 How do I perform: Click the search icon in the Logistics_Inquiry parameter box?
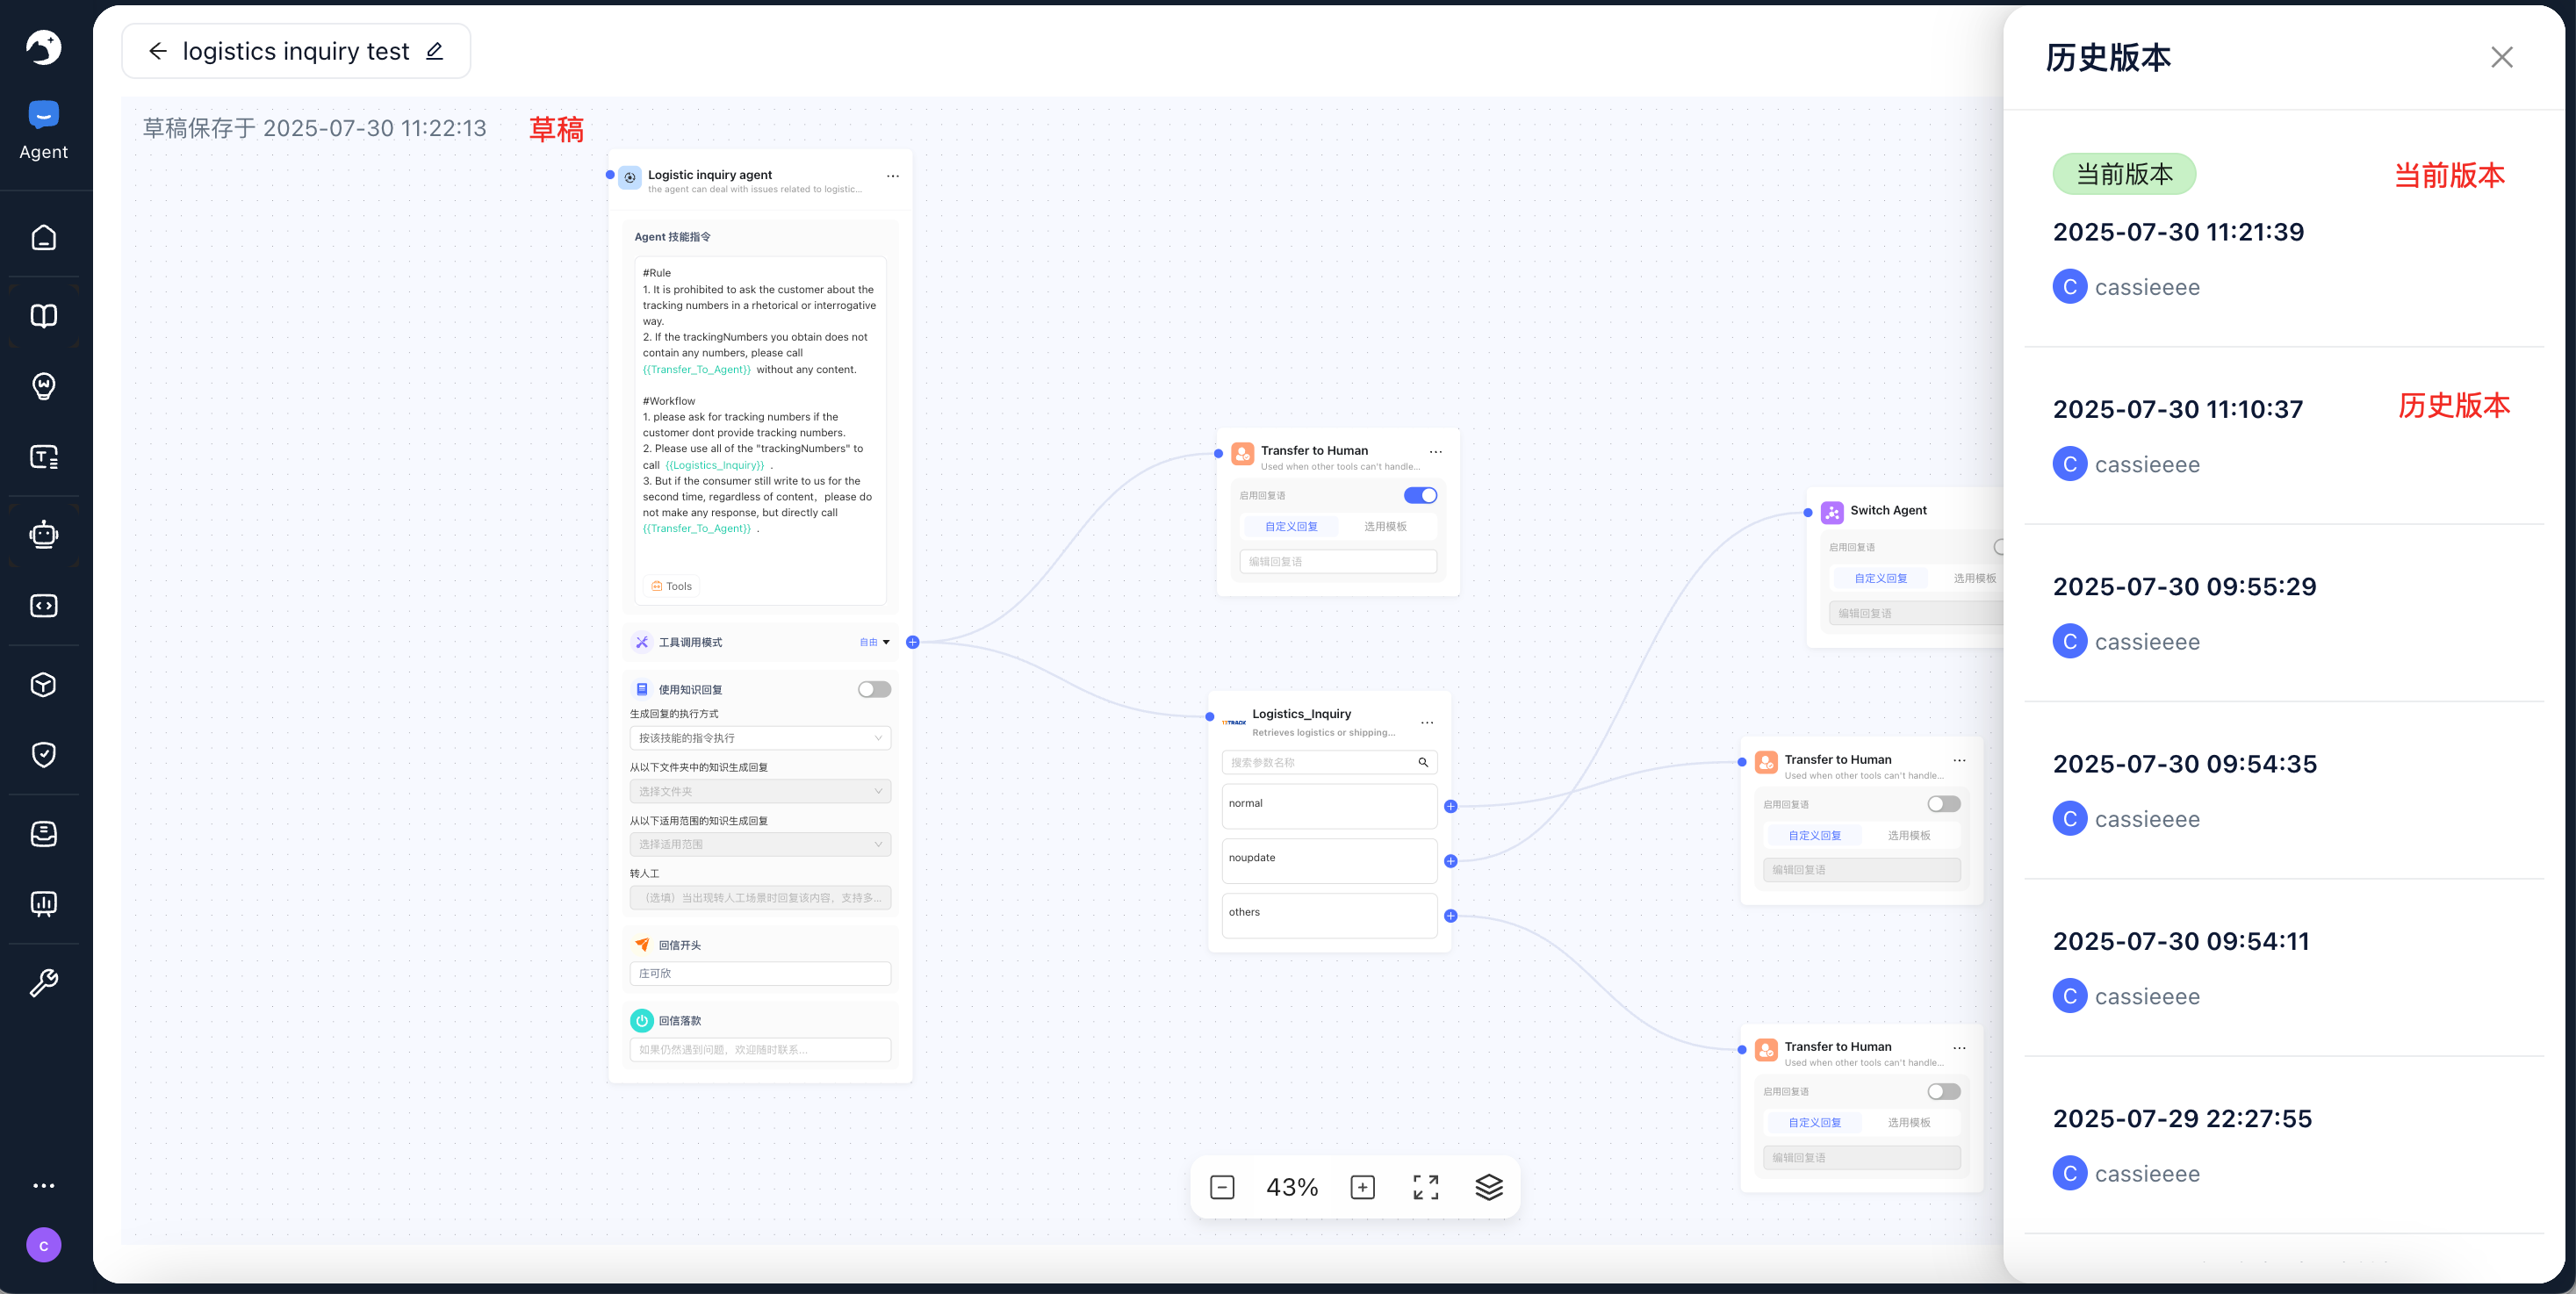click(1423, 762)
